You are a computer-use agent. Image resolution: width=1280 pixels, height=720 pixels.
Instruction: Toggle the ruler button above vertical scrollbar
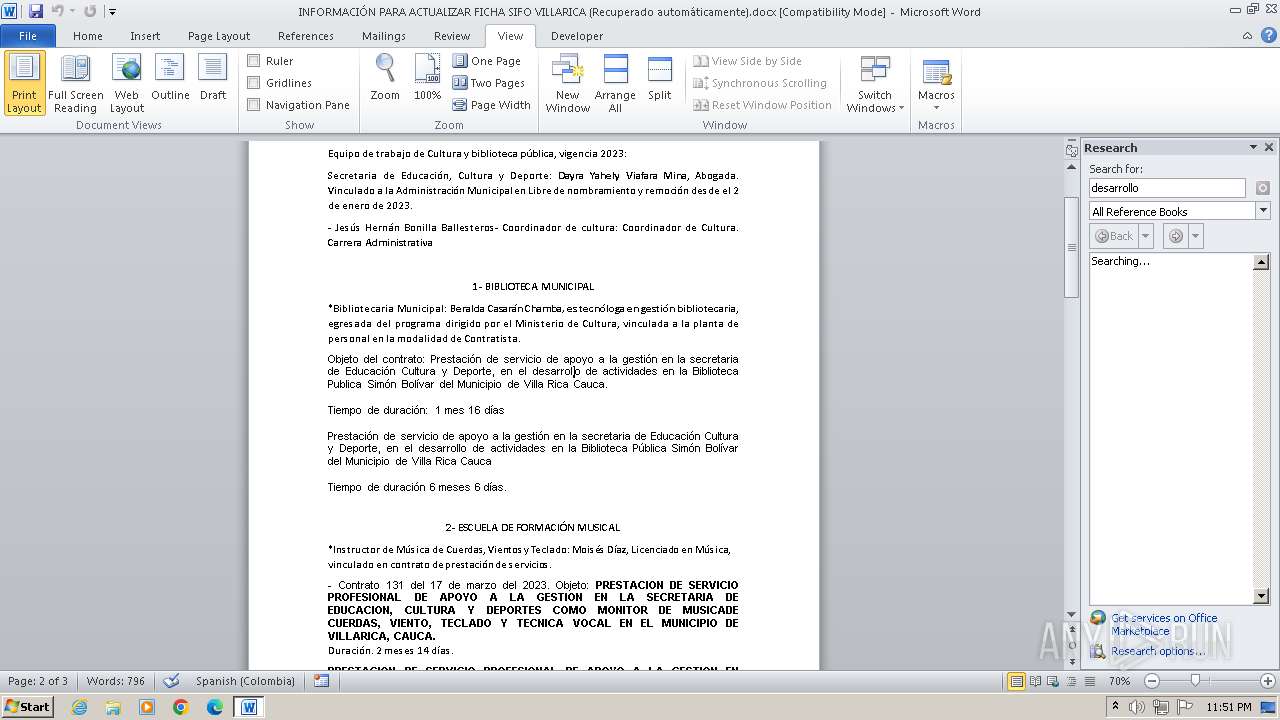(x=1071, y=149)
